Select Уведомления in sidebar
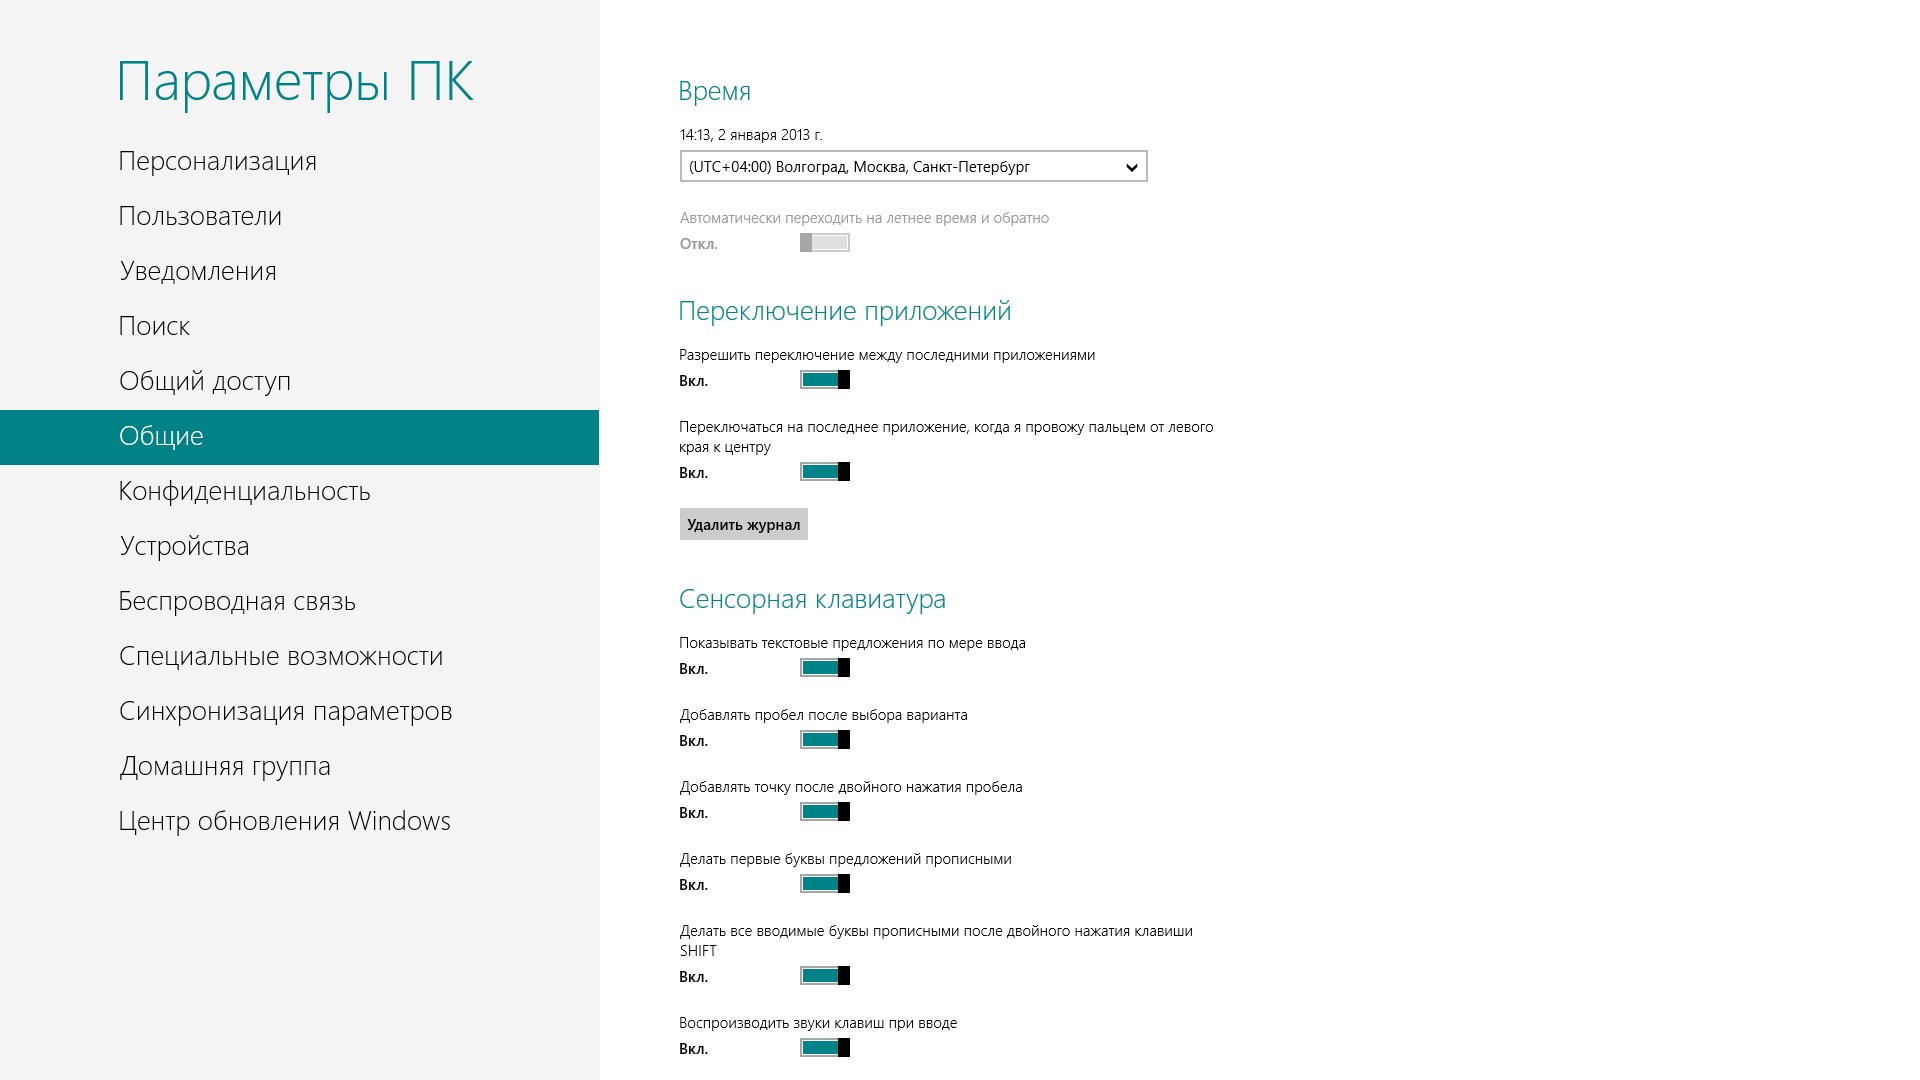The image size is (1920, 1080). (x=198, y=272)
